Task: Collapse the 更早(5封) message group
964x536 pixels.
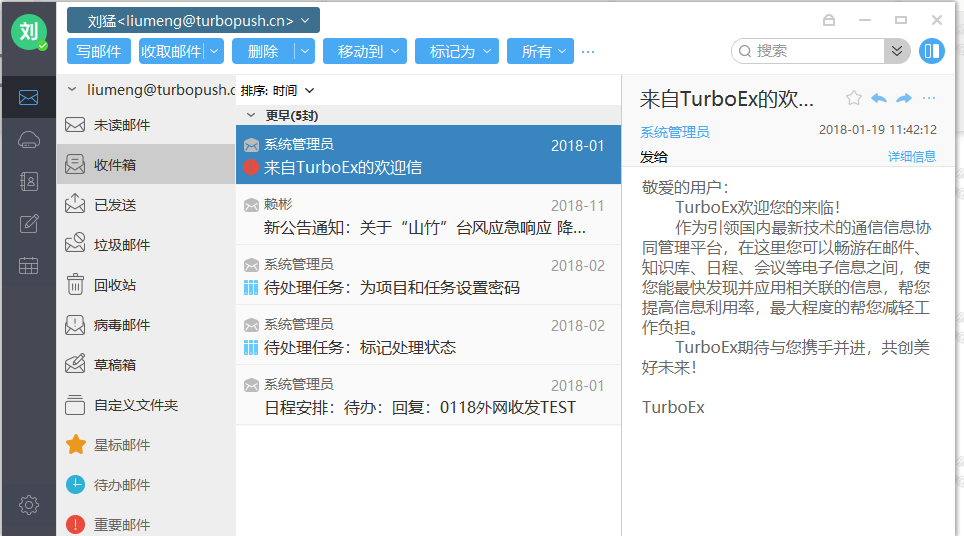Action: pyautogui.click(x=251, y=115)
